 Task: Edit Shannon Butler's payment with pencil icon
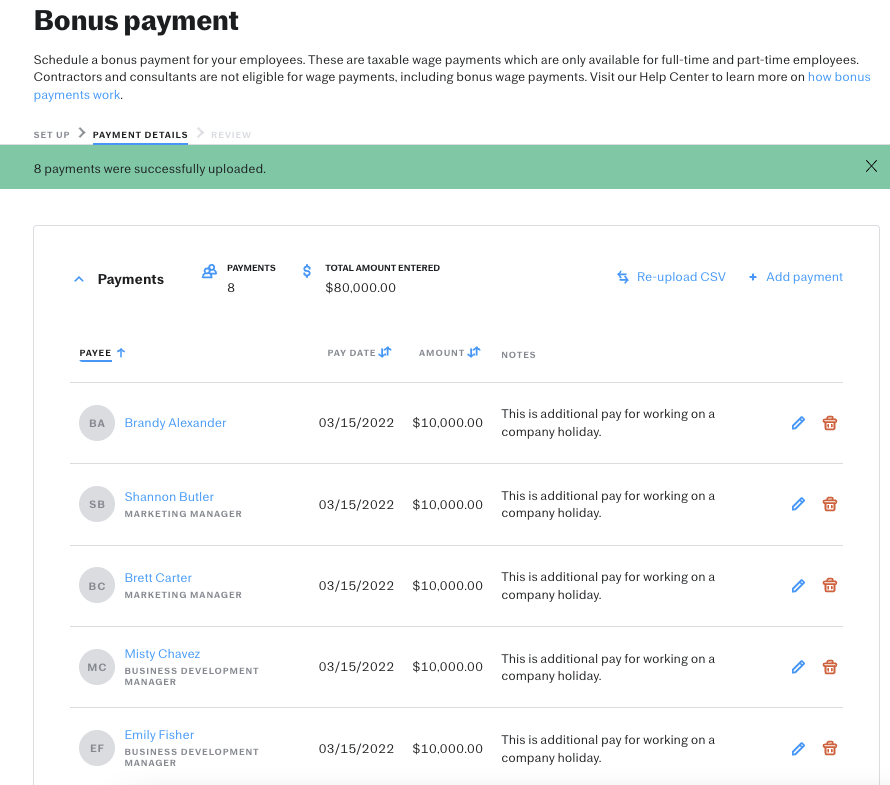pyautogui.click(x=798, y=504)
